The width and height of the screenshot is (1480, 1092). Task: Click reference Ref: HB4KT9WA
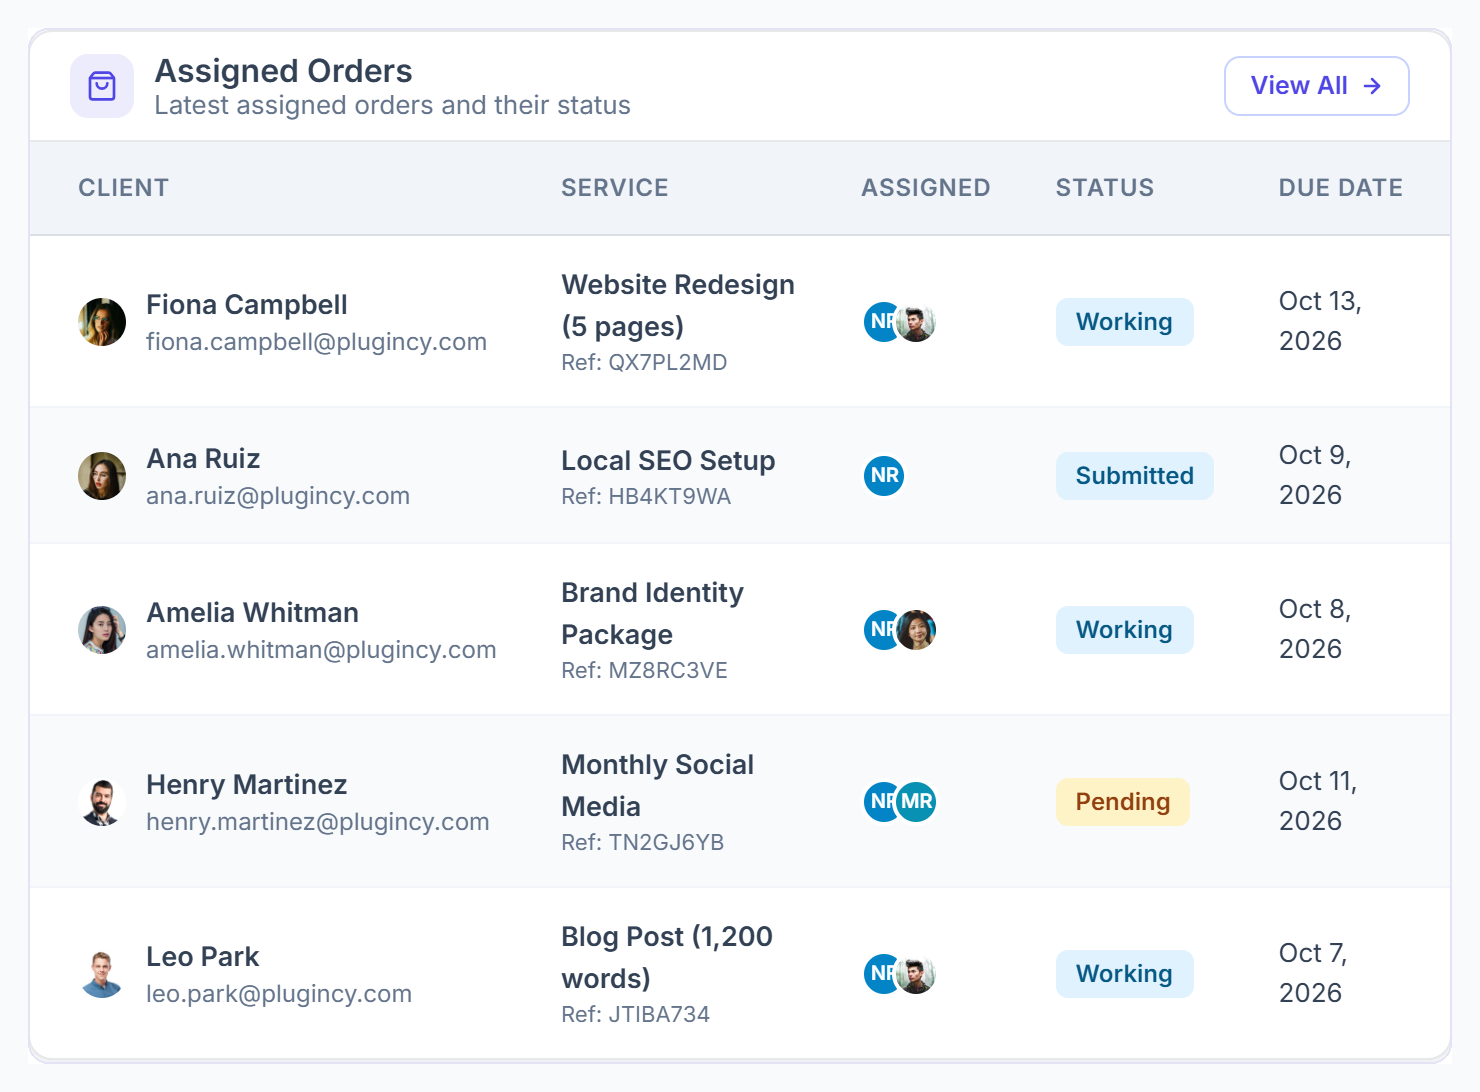(646, 497)
